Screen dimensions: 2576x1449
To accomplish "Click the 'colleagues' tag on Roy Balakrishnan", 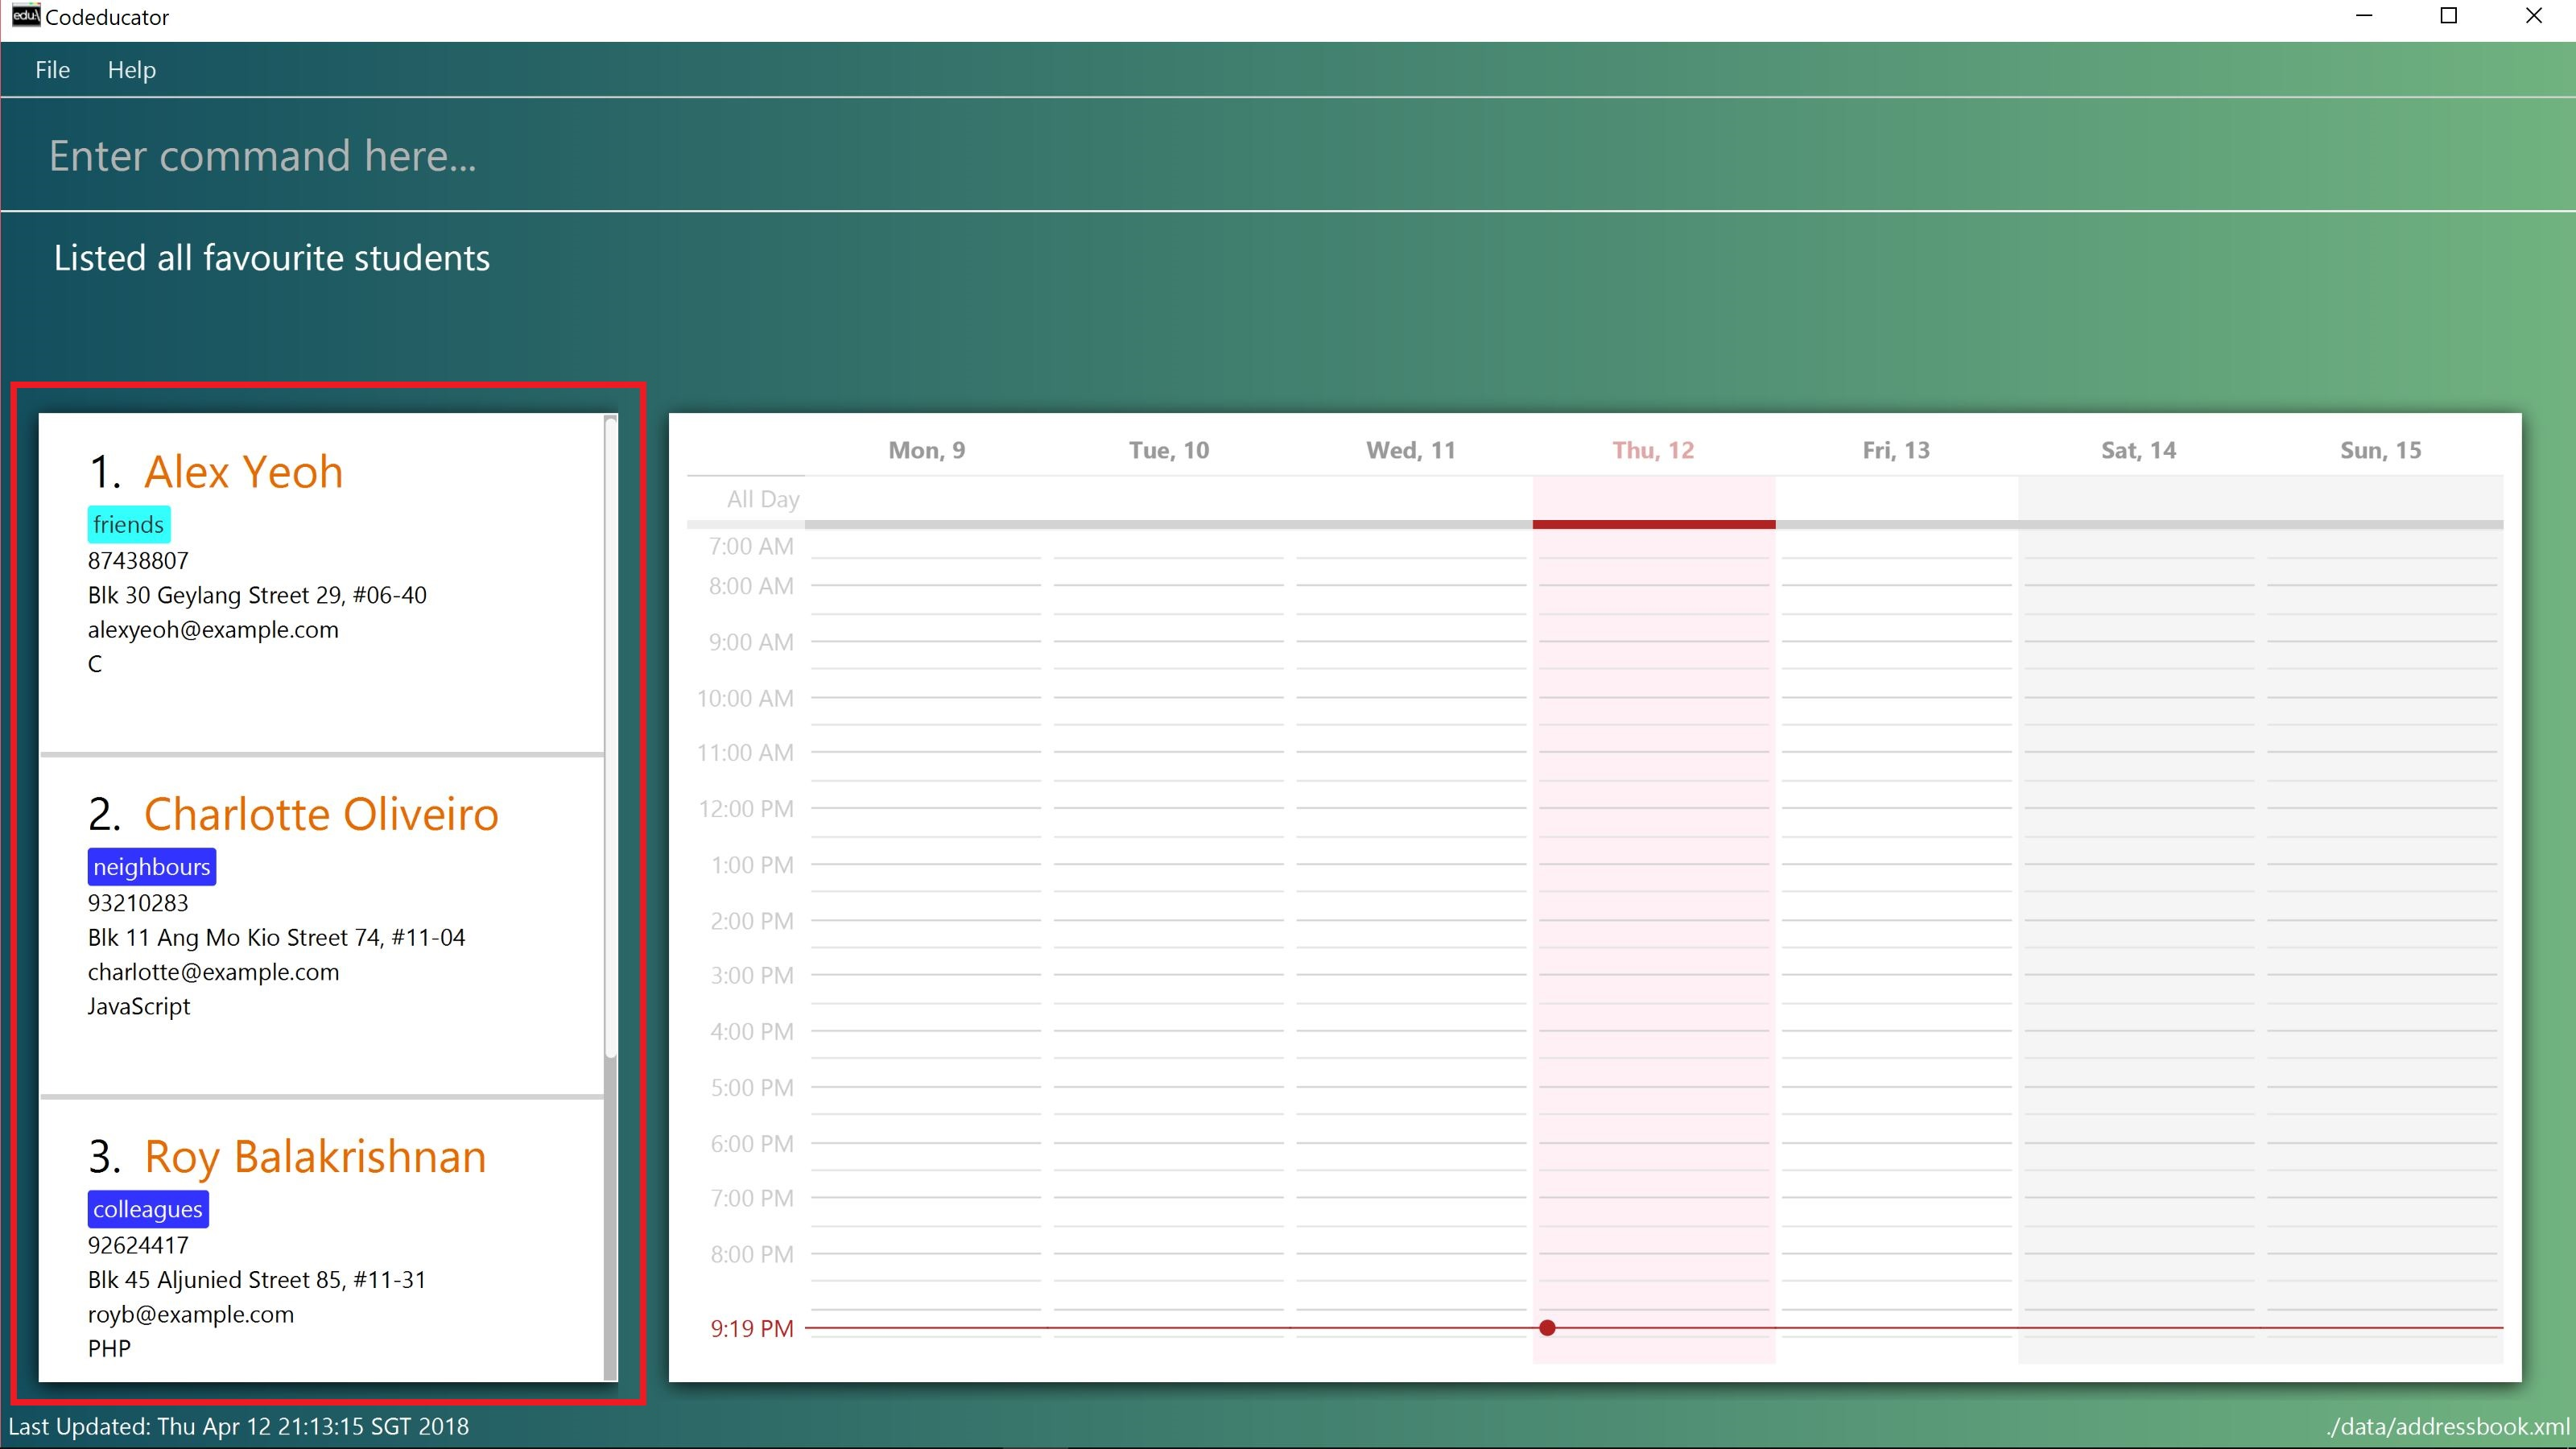I will [148, 1209].
